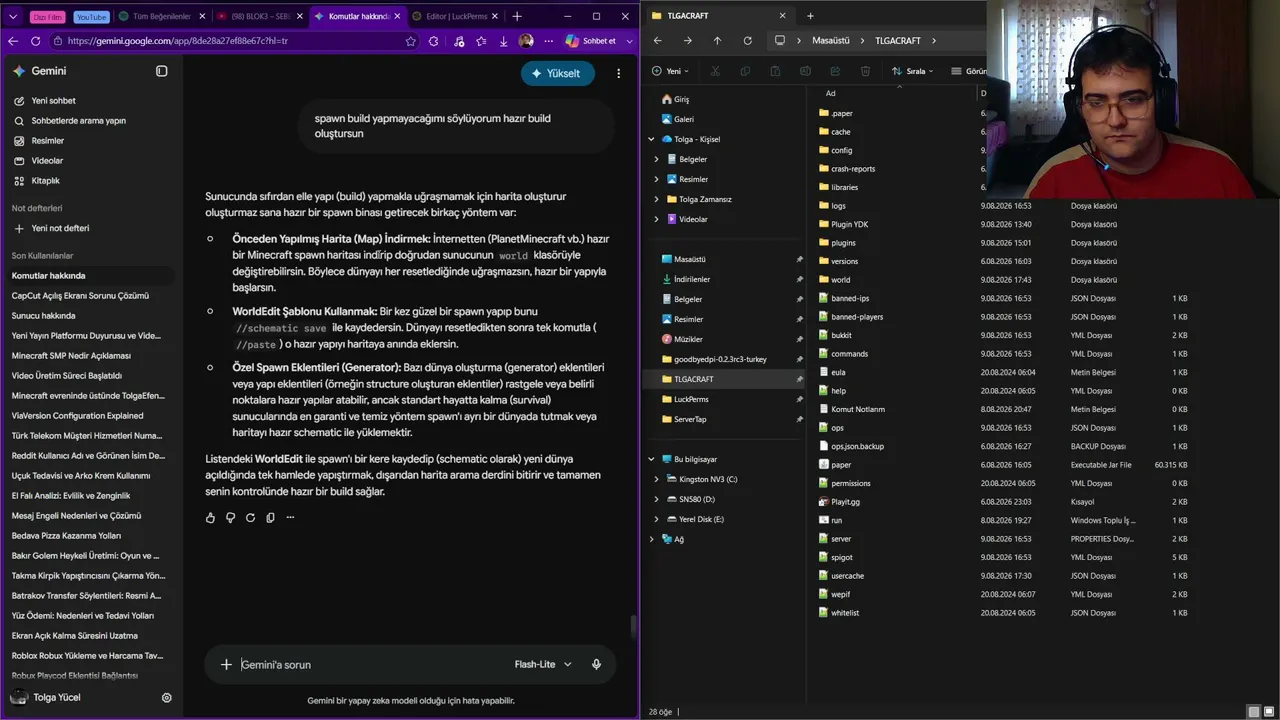Screen dimensions: 1280x720
Task: Open the Flash-Lite model selector dropdown
Action: [x=543, y=664]
